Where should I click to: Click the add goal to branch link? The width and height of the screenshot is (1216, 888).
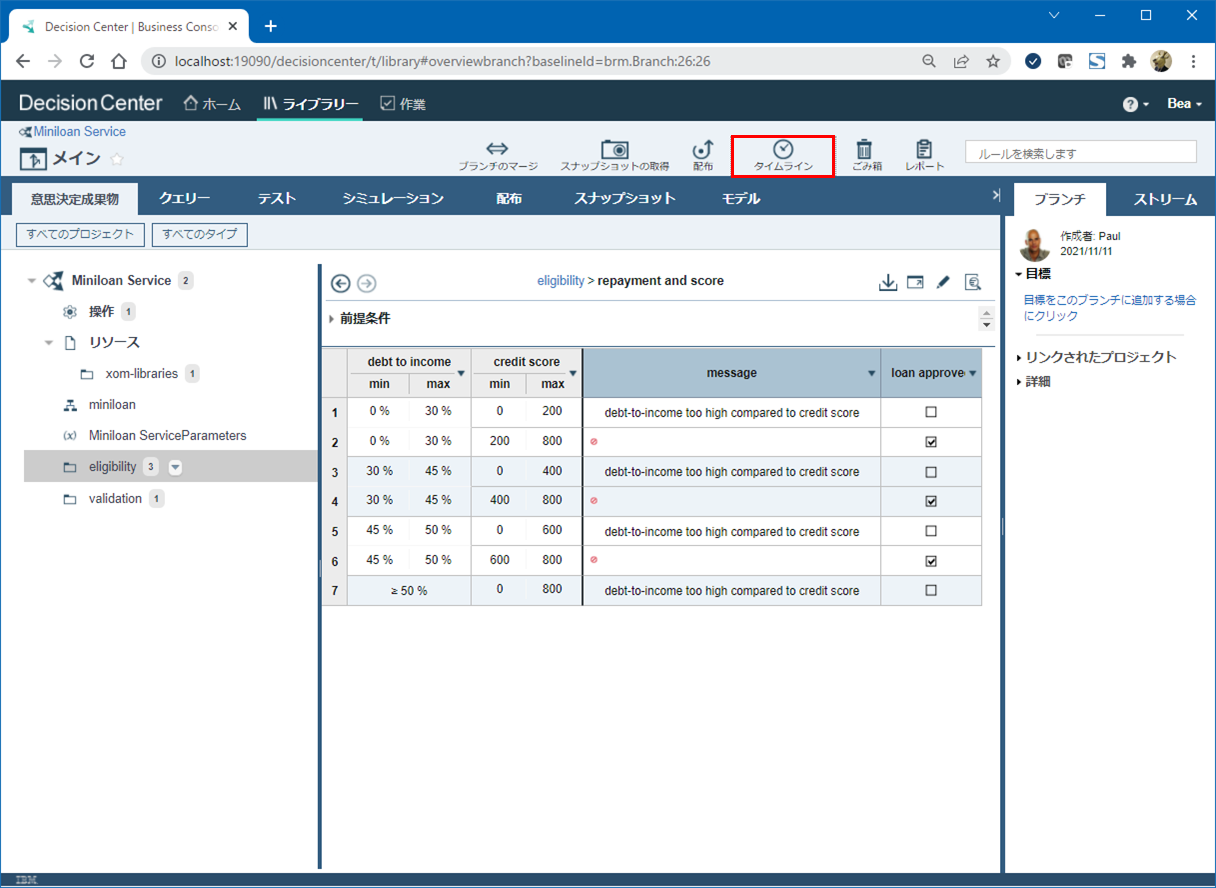1110,307
